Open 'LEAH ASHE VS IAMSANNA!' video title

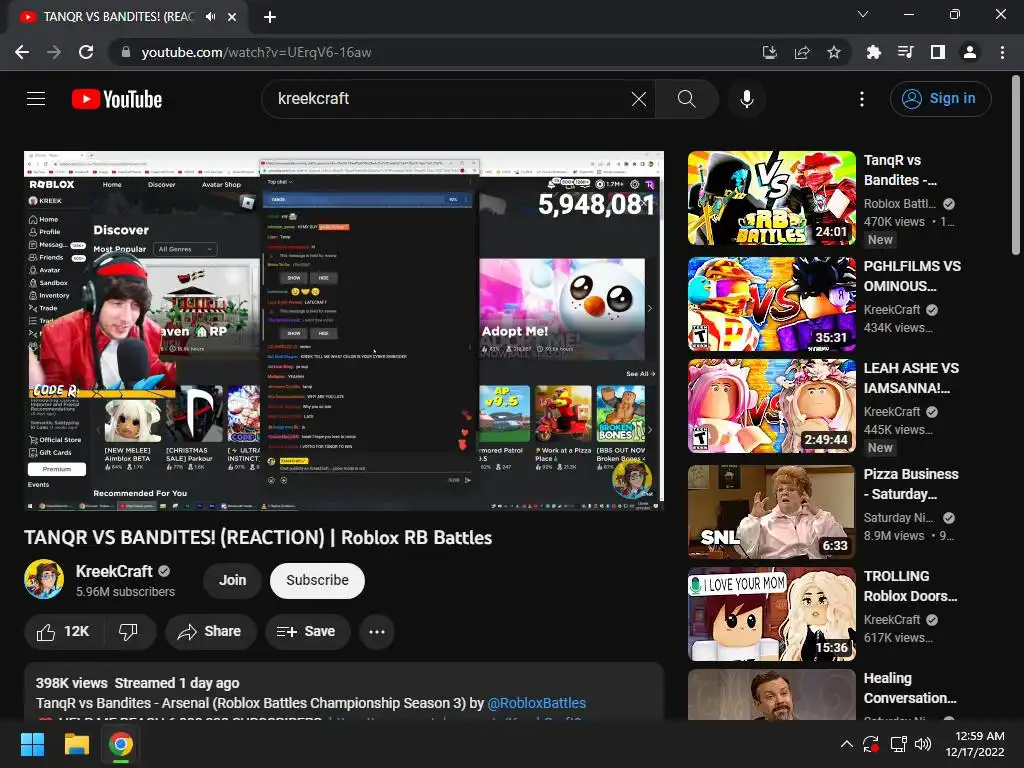[911, 378]
